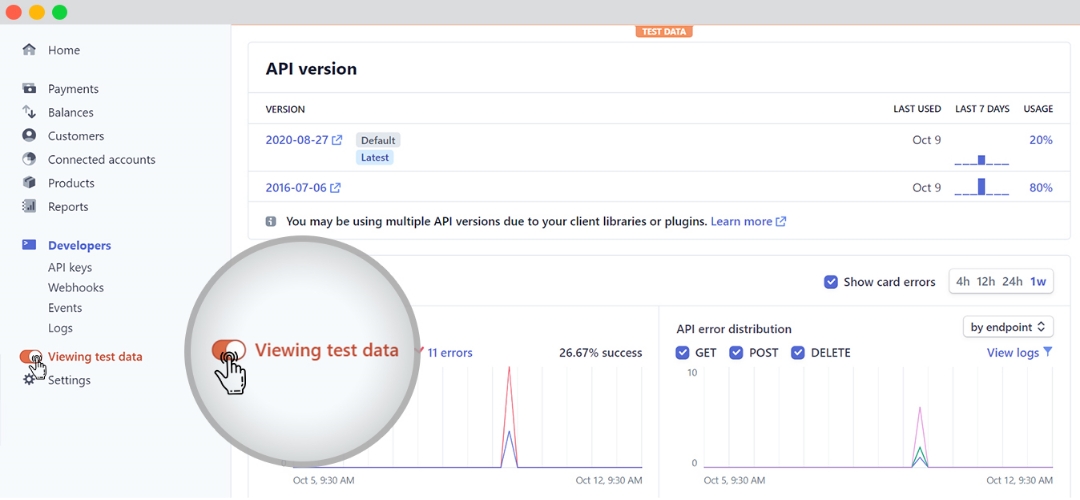Open Events under Developers
Viewport: 1080px width, 500px height.
[65, 308]
